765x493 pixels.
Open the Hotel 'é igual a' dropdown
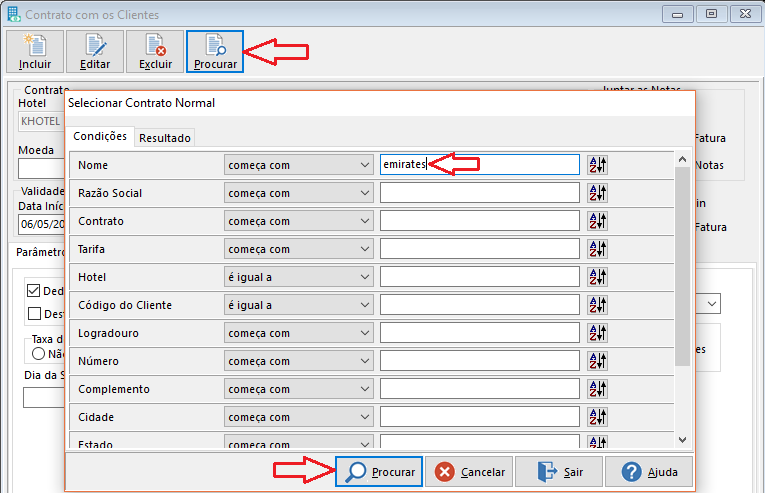point(299,277)
